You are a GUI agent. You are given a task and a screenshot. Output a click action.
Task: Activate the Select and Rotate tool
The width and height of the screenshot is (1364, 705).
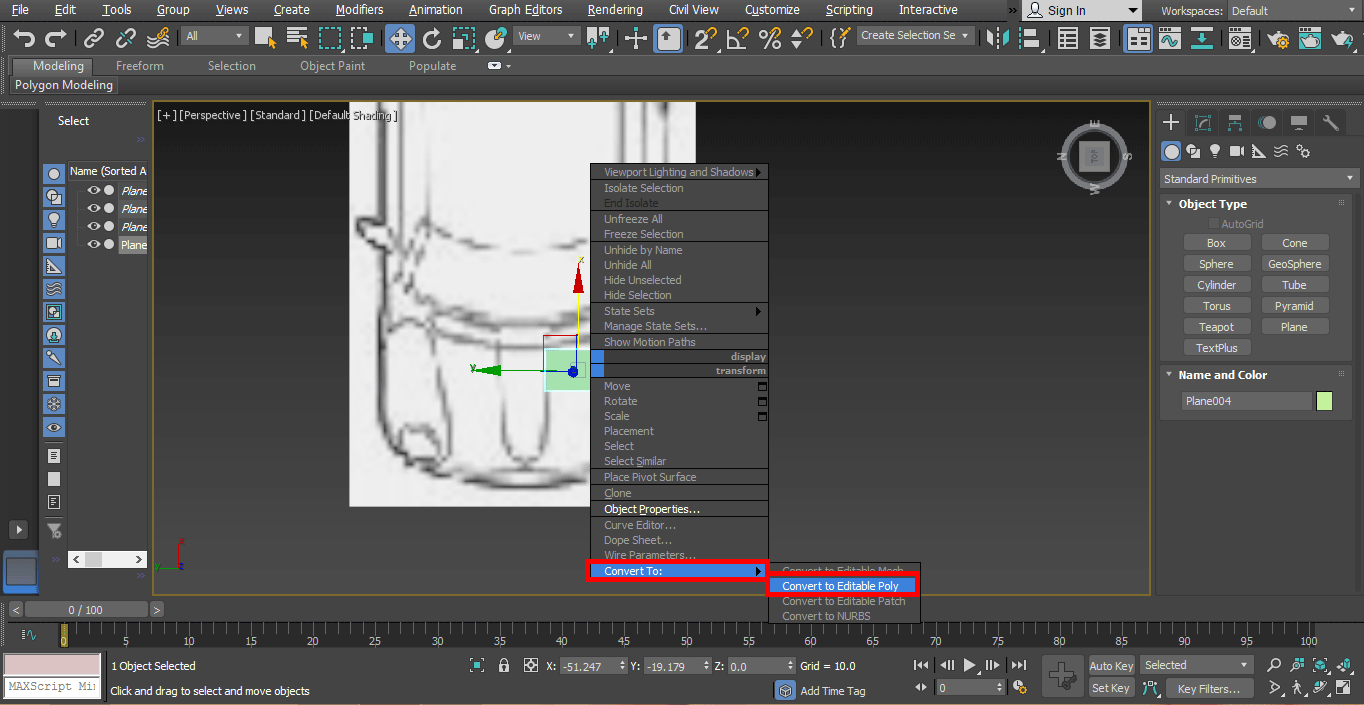pyautogui.click(x=431, y=38)
